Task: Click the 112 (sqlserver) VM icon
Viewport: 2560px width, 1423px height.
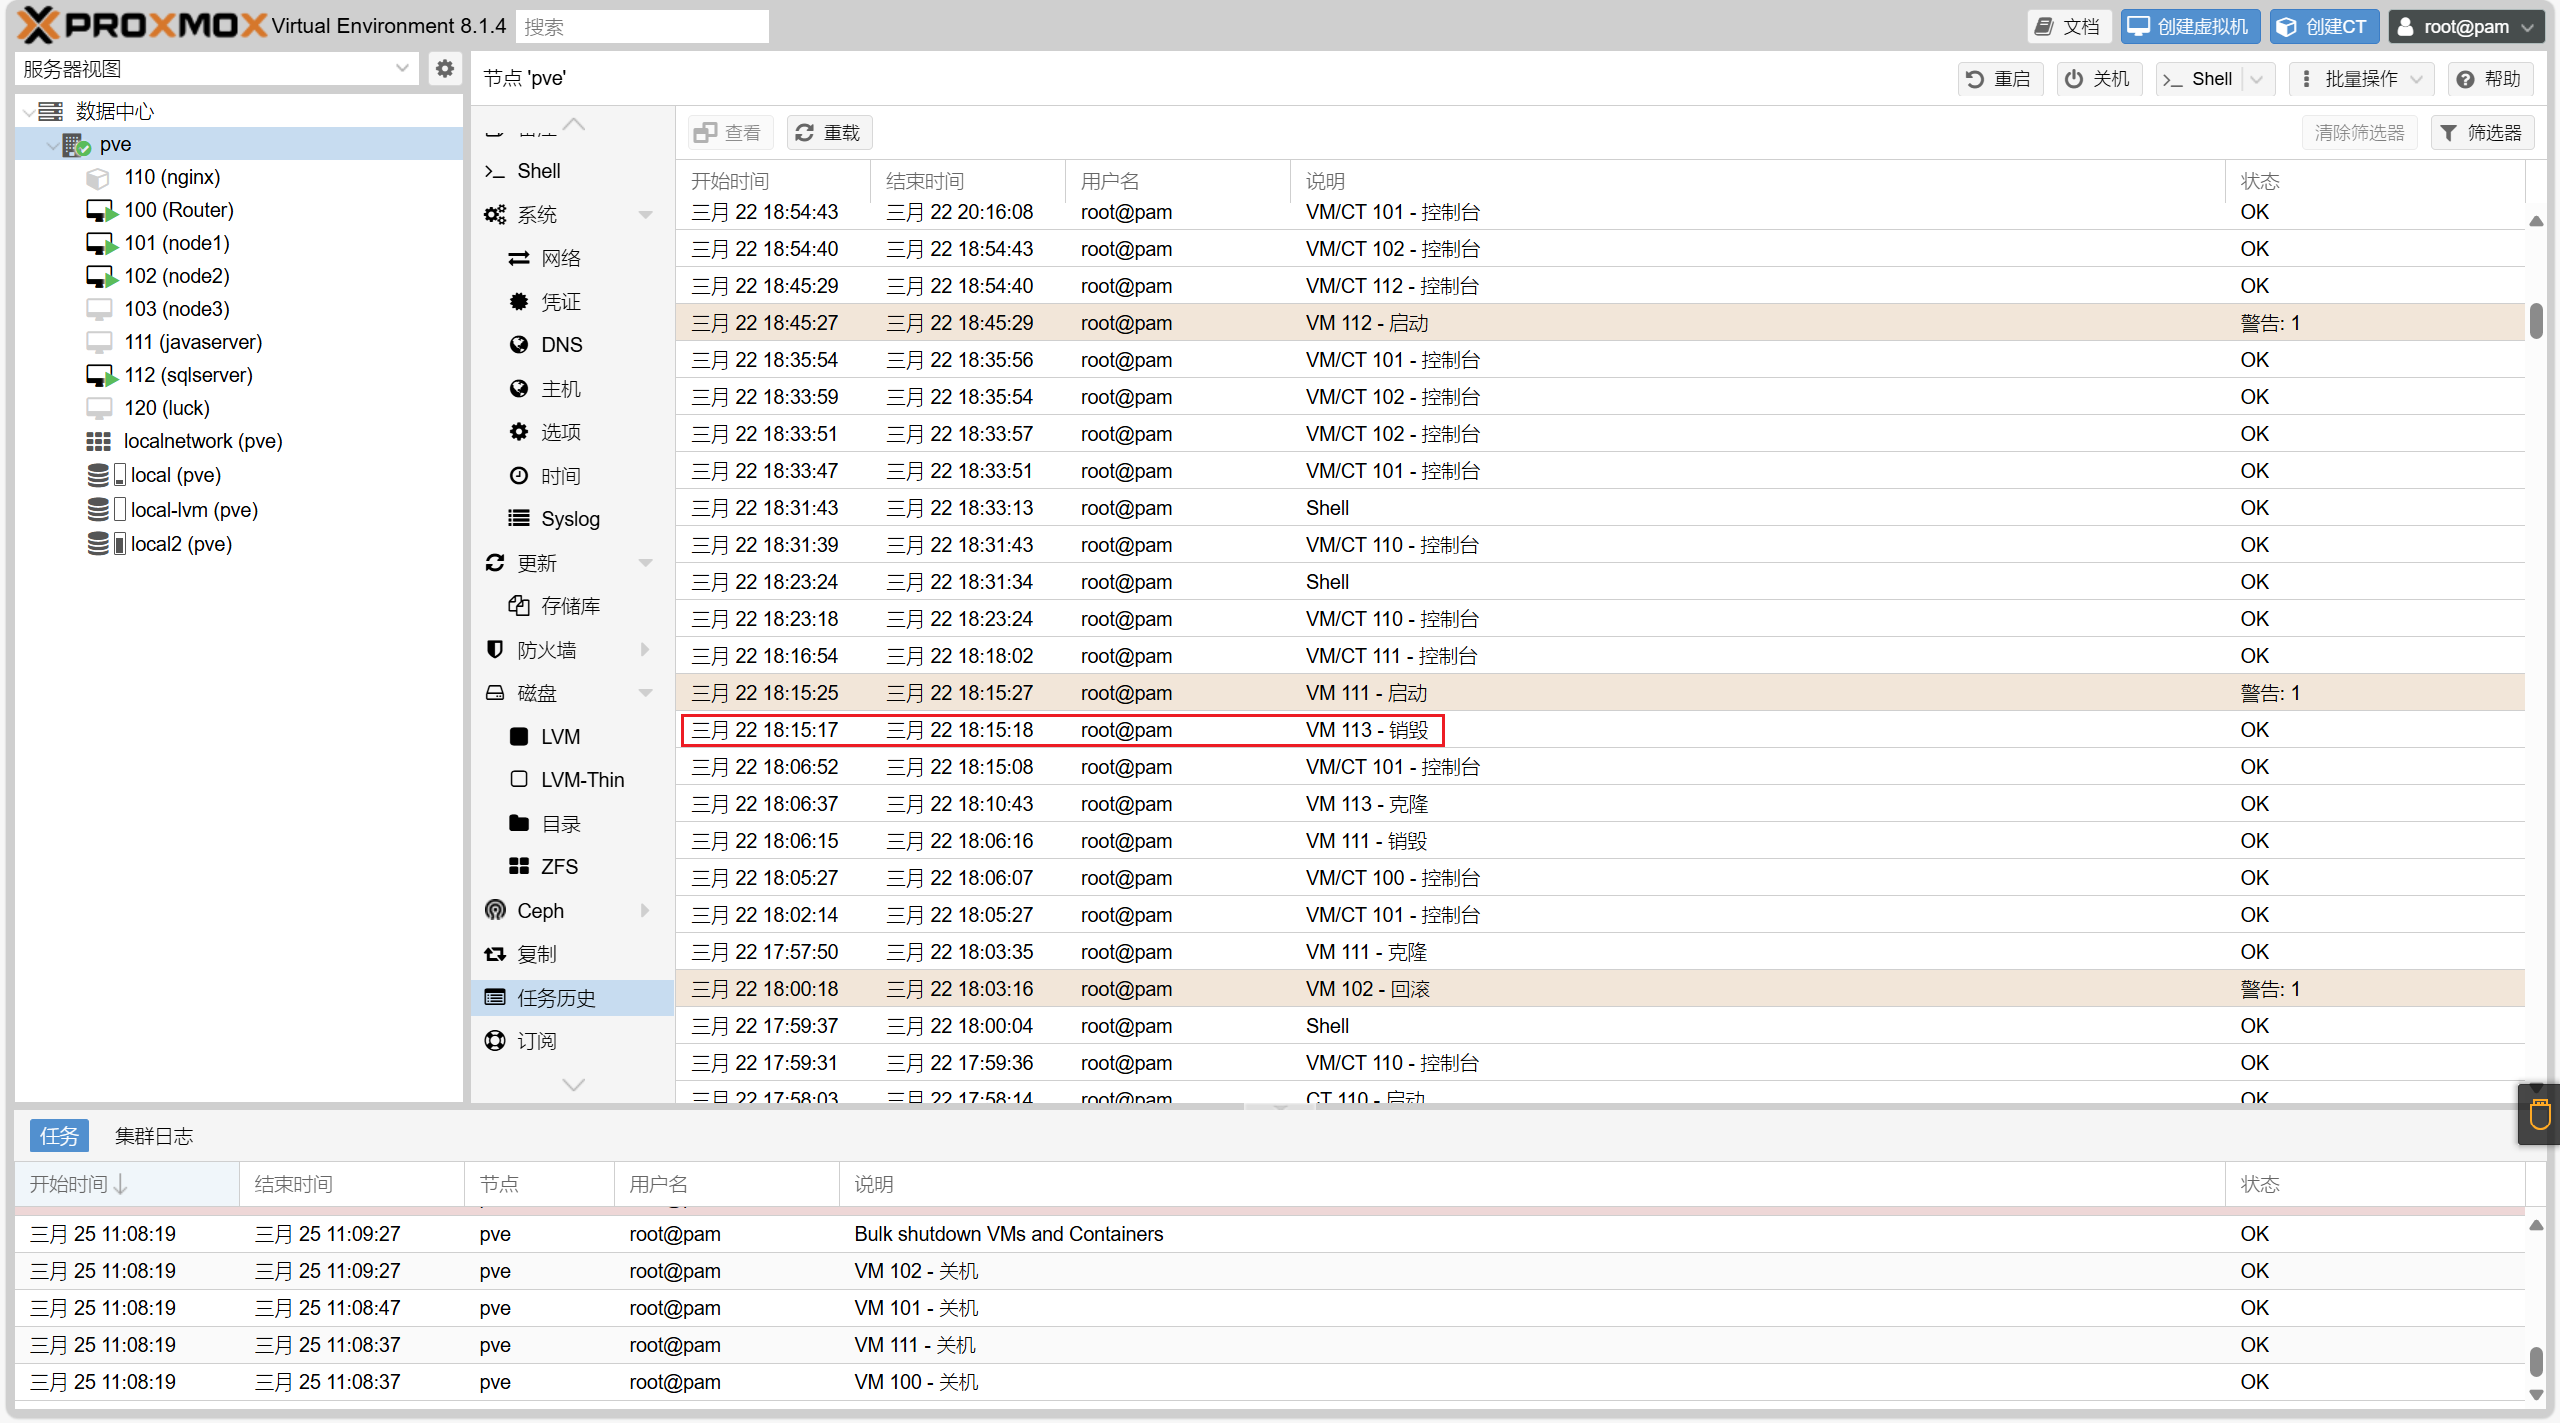Action: pyautogui.click(x=100, y=376)
